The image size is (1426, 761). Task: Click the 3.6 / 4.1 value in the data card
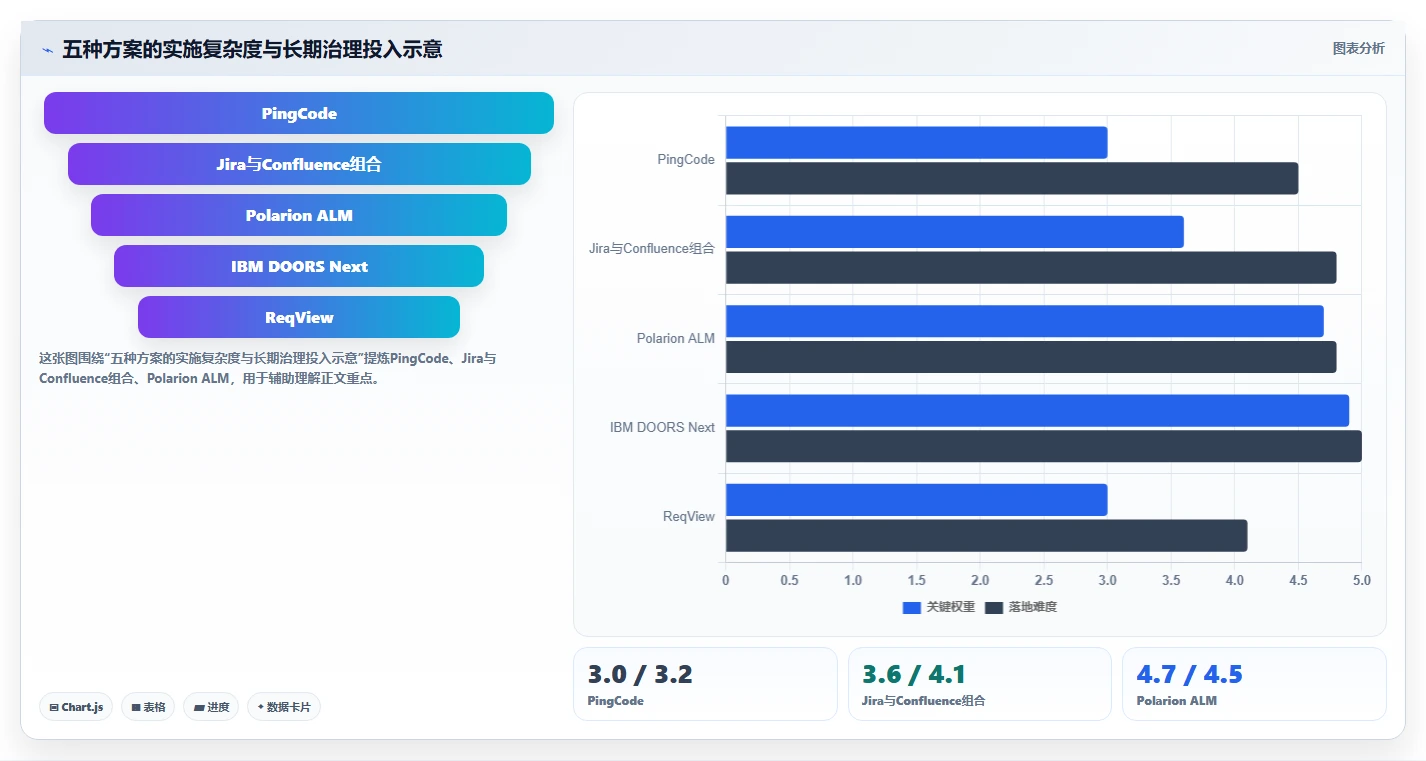click(914, 675)
